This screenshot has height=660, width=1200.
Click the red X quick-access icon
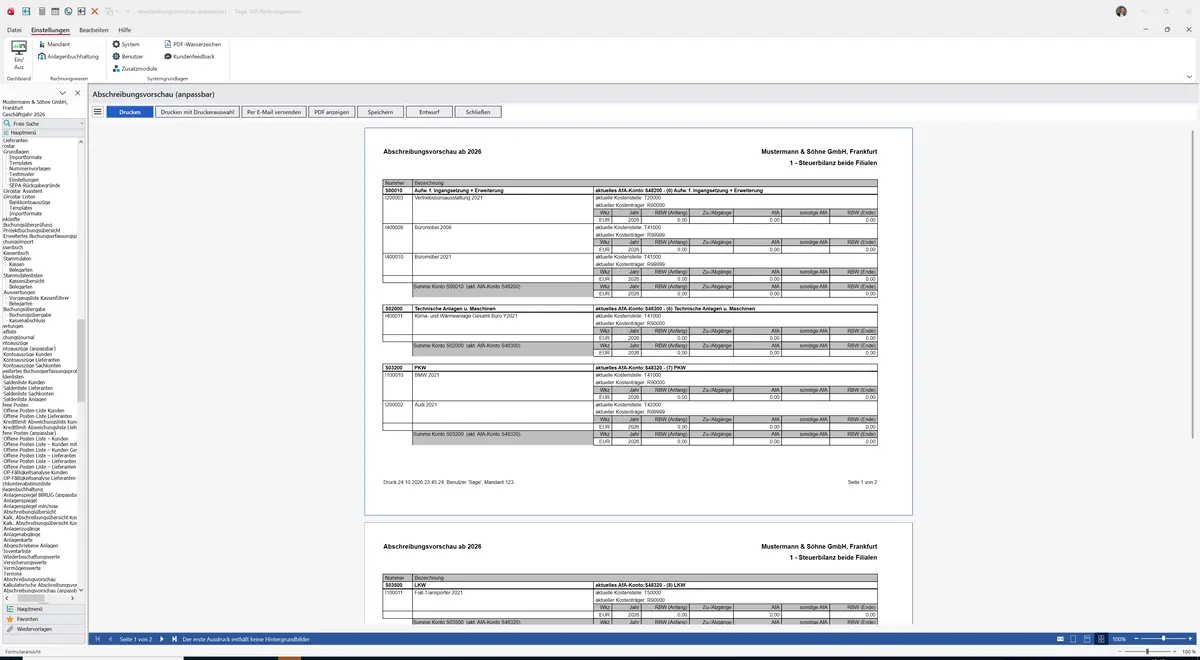point(95,11)
